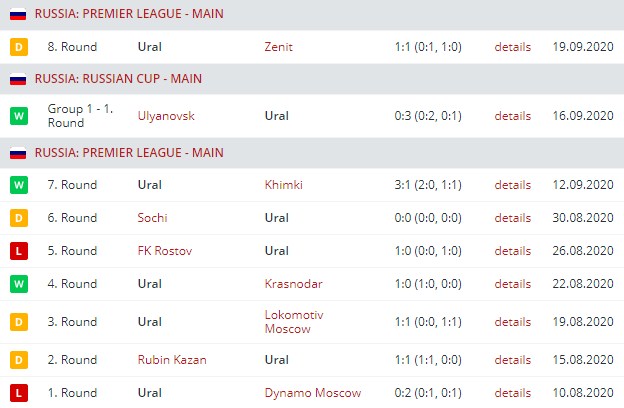Open details for Sochi vs Ural match
The width and height of the screenshot is (624, 408).
coord(512,218)
